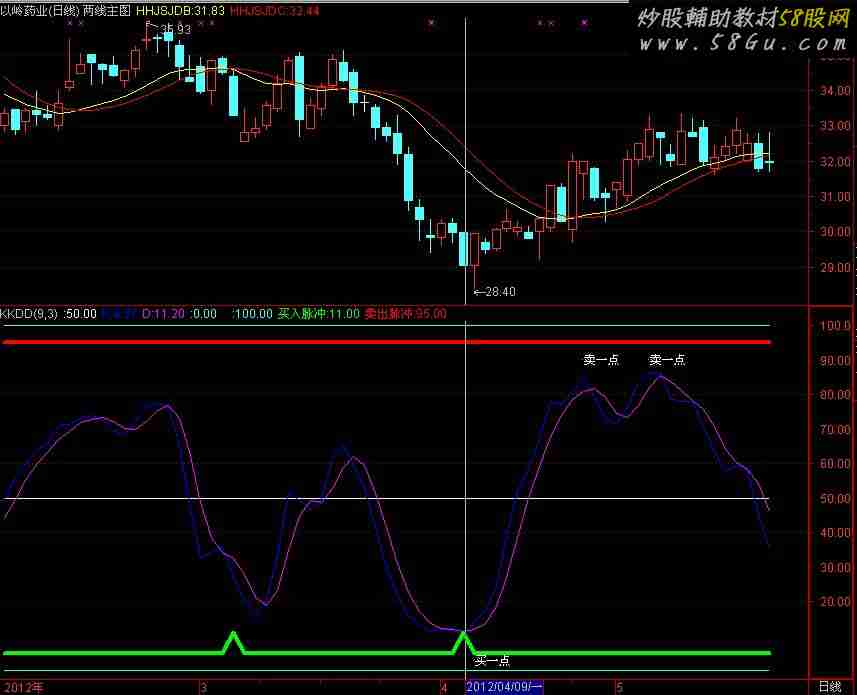Image resolution: width=857 pixels, height=695 pixels.
Task: Click the 35.93 high price annotation
Action: pyautogui.click(x=175, y=30)
